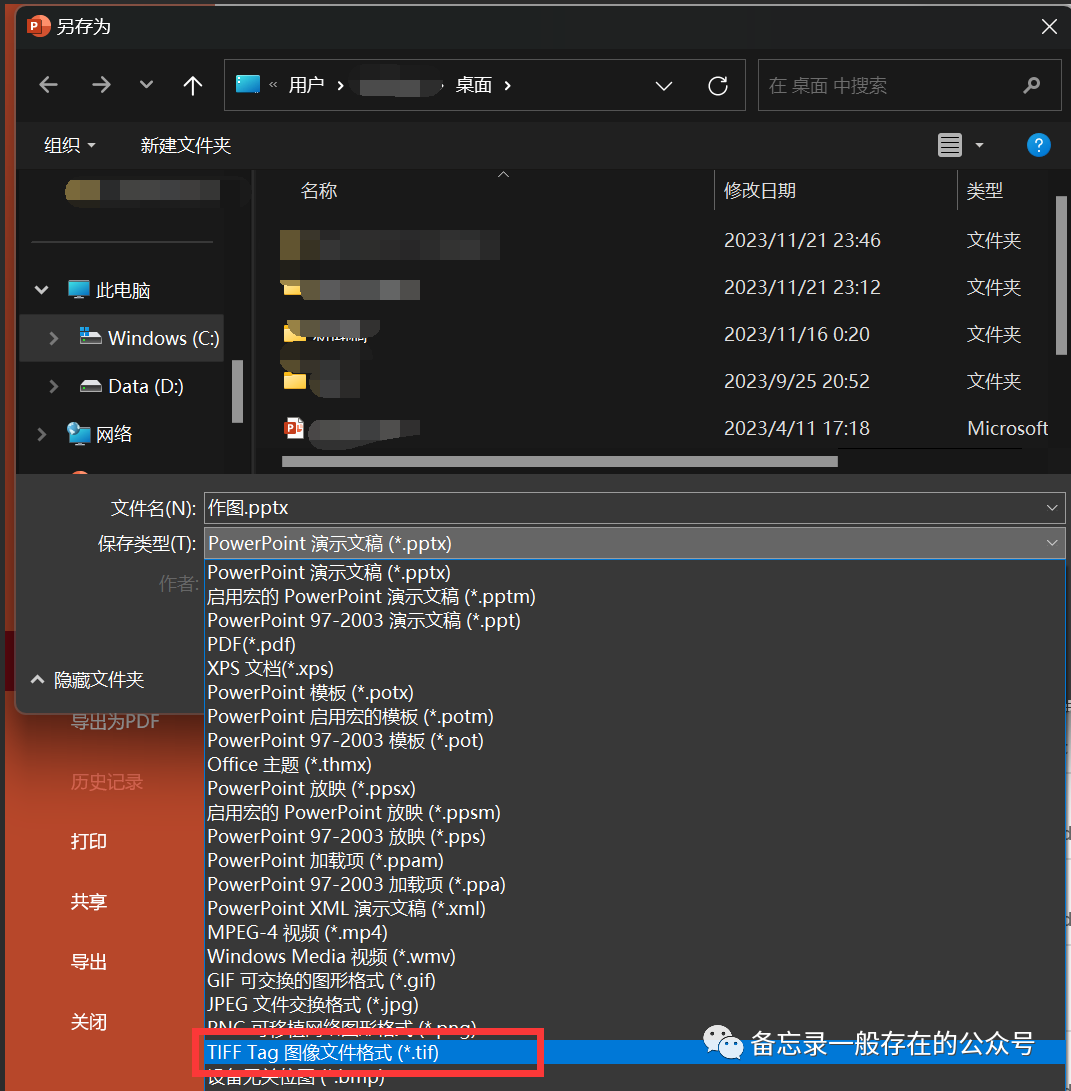Open the 组织 menu
Image resolution: width=1071 pixels, height=1091 pixels.
point(70,145)
